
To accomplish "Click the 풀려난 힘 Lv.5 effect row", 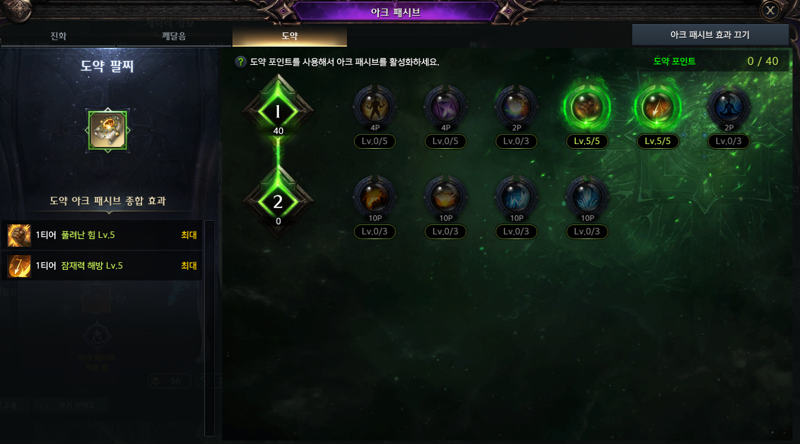I will 102,235.
